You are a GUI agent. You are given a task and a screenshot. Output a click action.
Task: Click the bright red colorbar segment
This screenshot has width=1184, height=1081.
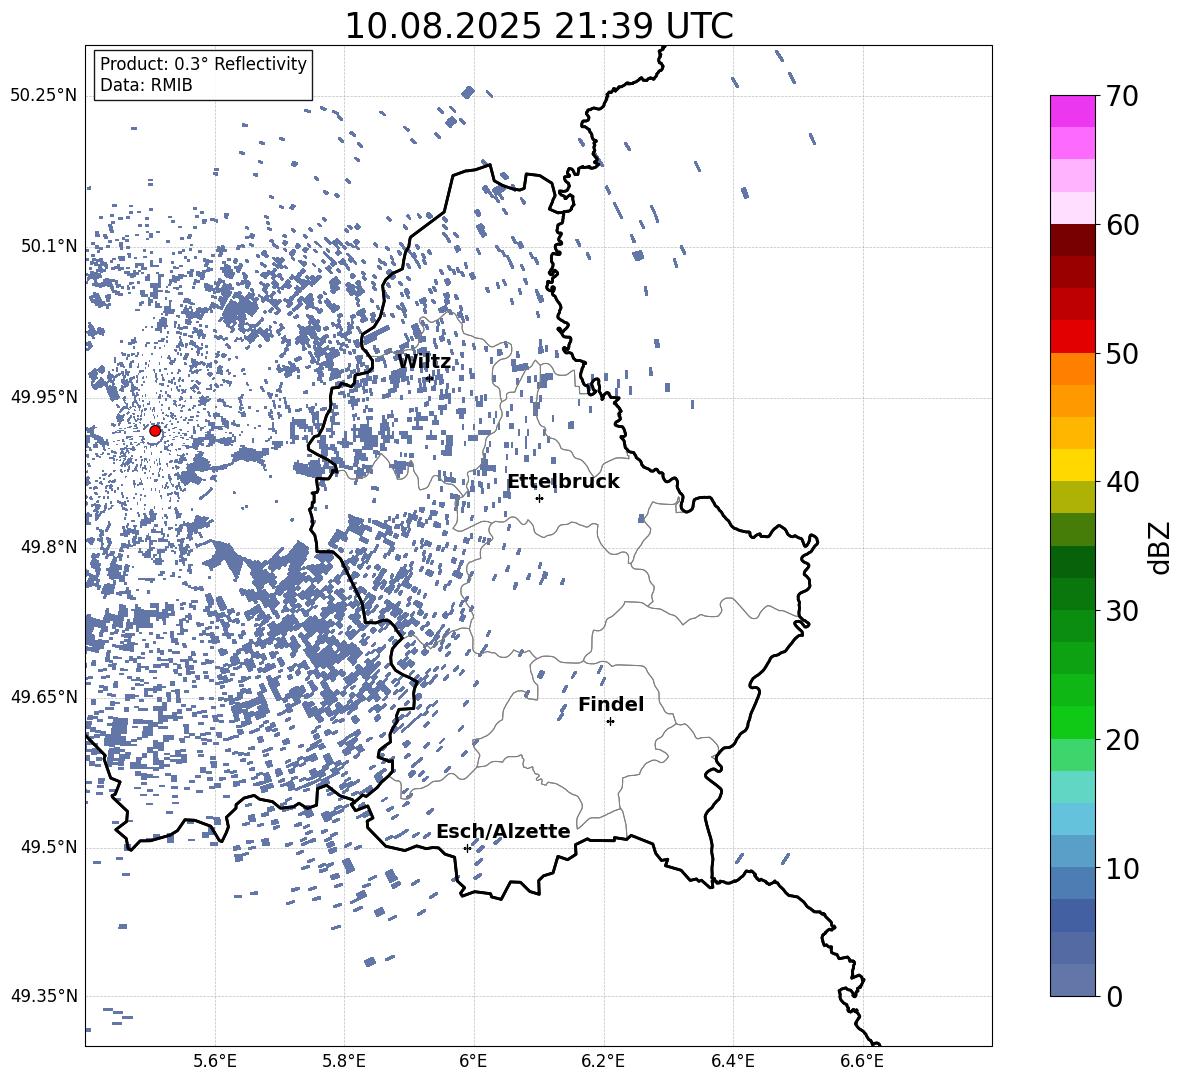click(1072, 337)
